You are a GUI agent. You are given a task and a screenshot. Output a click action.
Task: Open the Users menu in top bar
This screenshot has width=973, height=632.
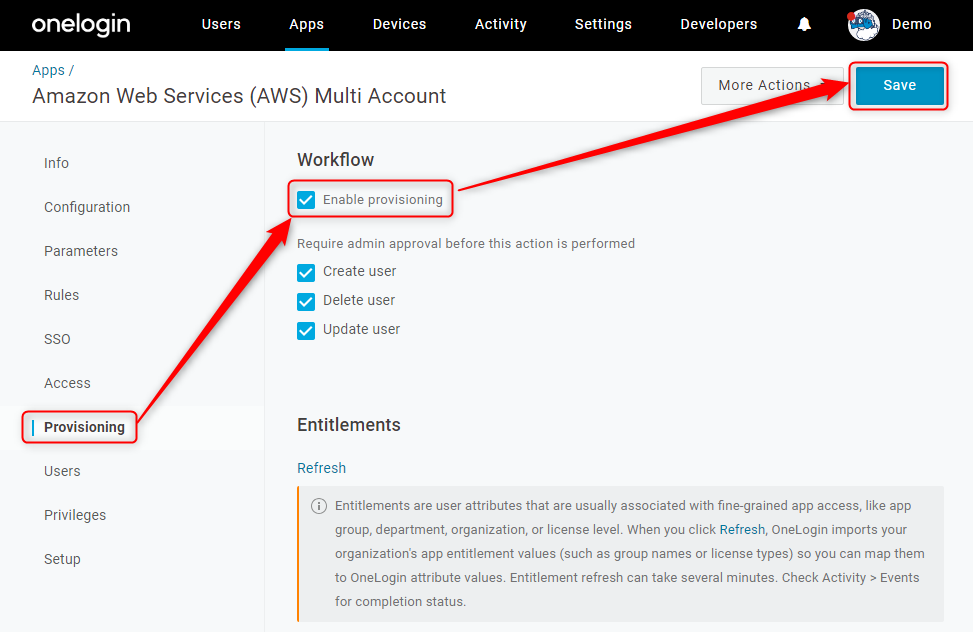click(x=221, y=24)
